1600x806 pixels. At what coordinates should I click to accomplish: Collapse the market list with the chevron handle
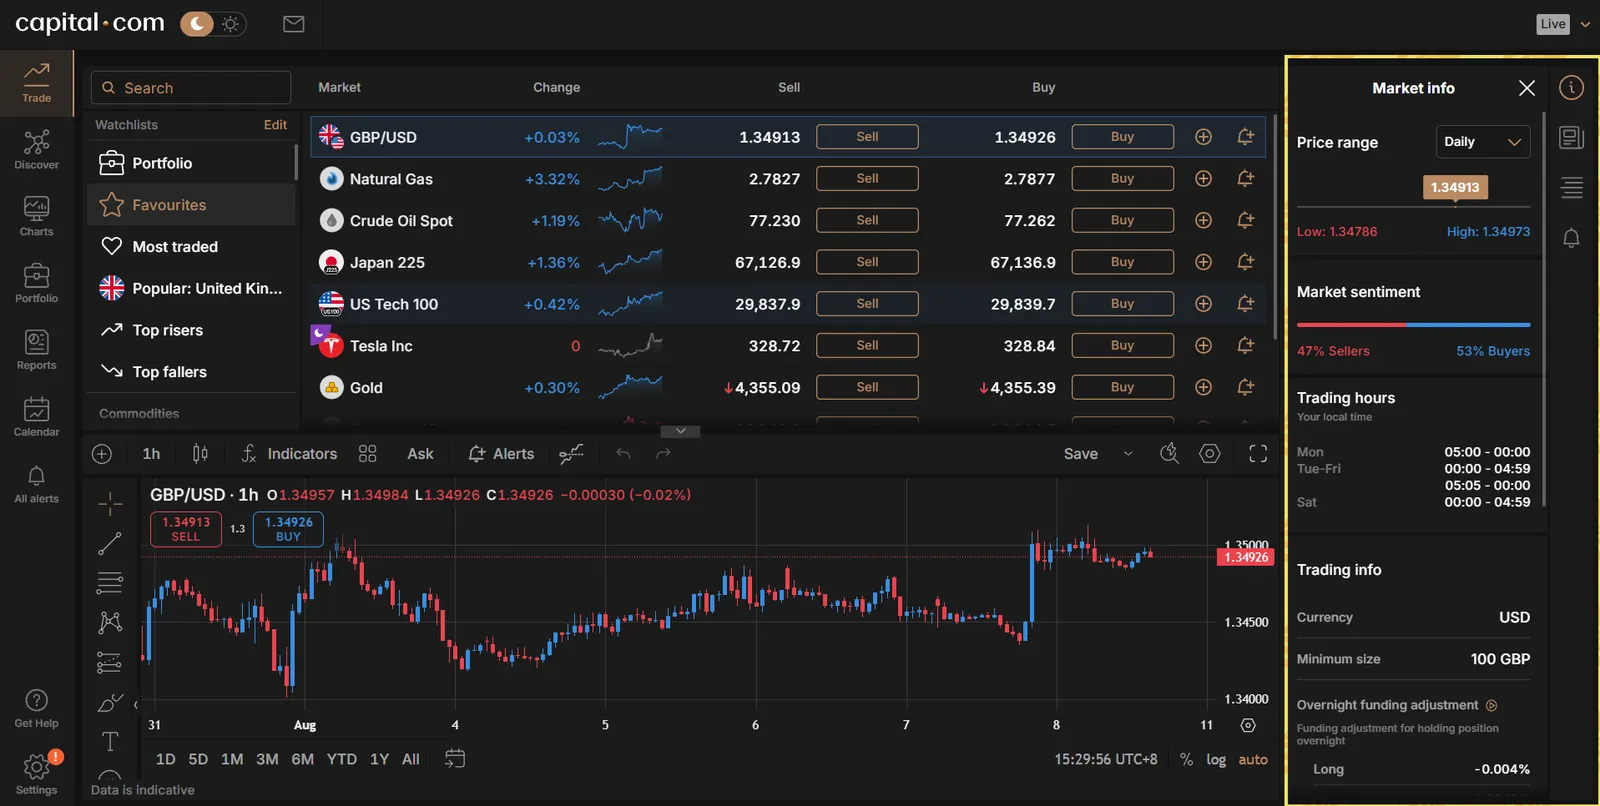click(680, 431)
